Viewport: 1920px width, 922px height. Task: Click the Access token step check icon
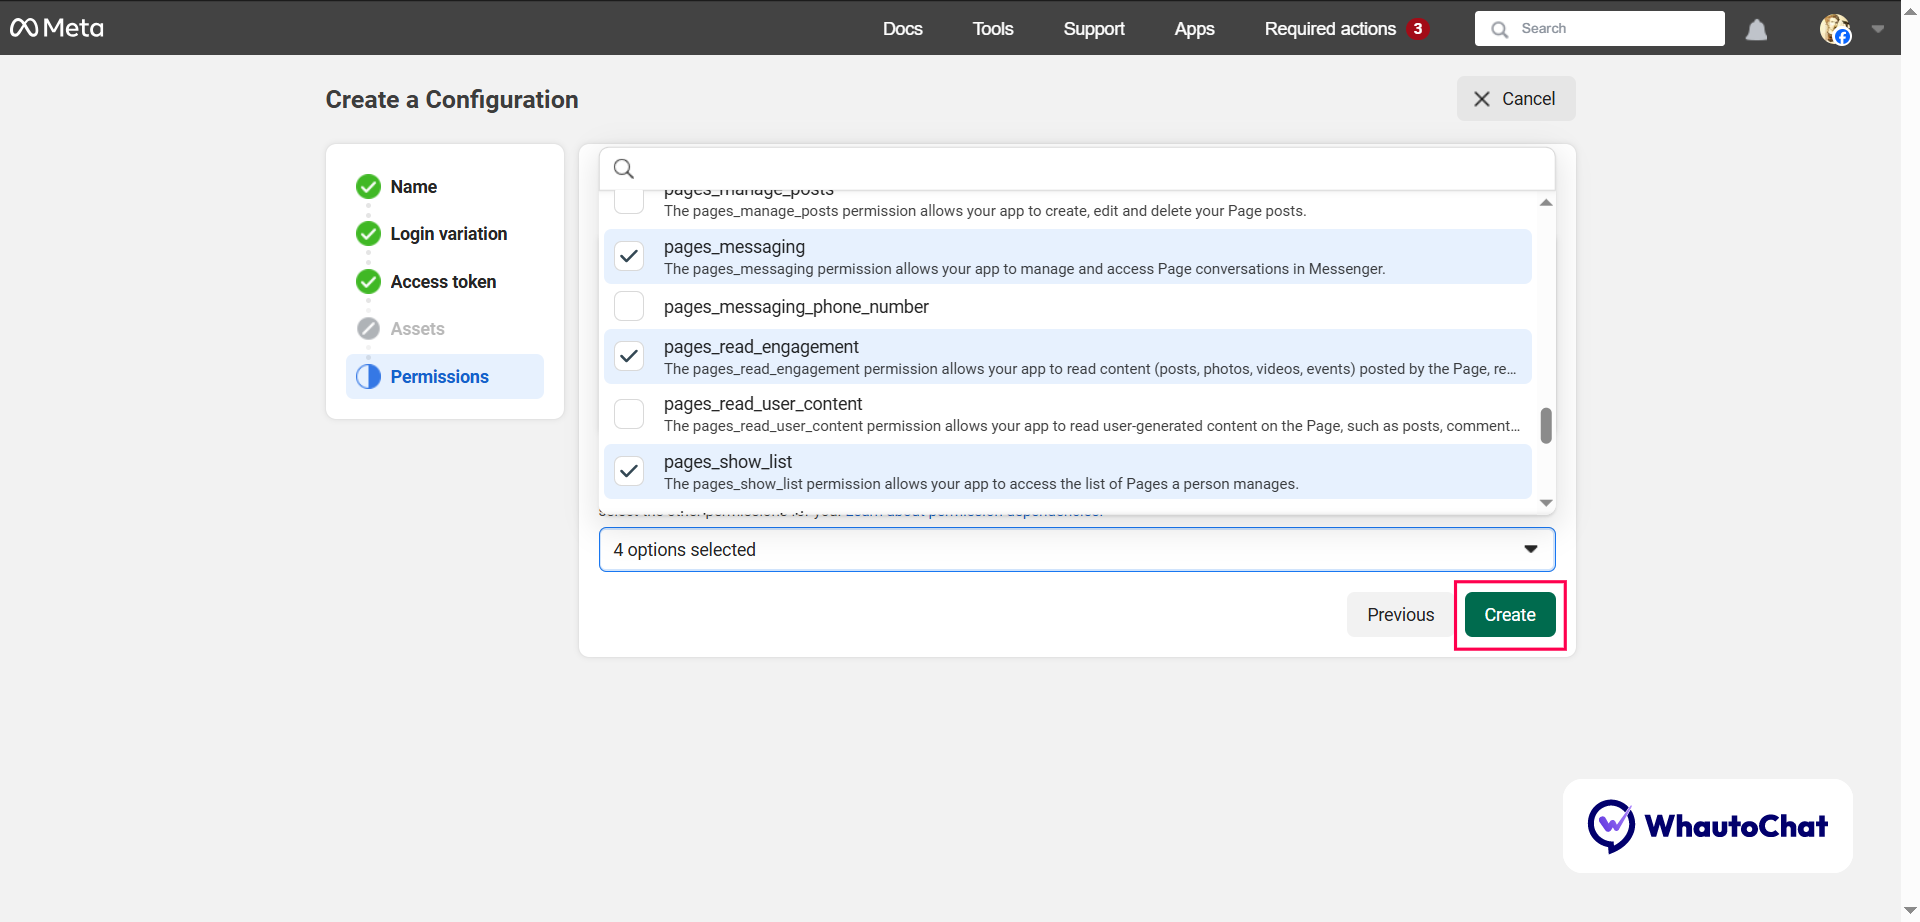point(368,282)
